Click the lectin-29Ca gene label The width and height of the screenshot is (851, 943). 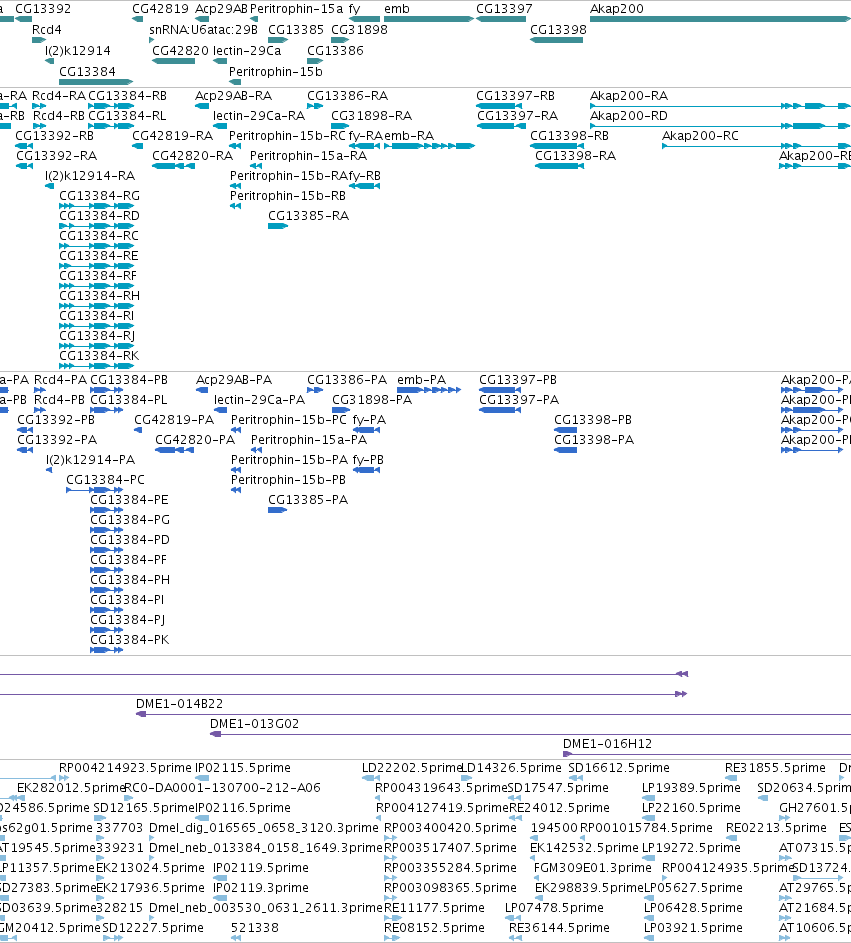point(247,51)
